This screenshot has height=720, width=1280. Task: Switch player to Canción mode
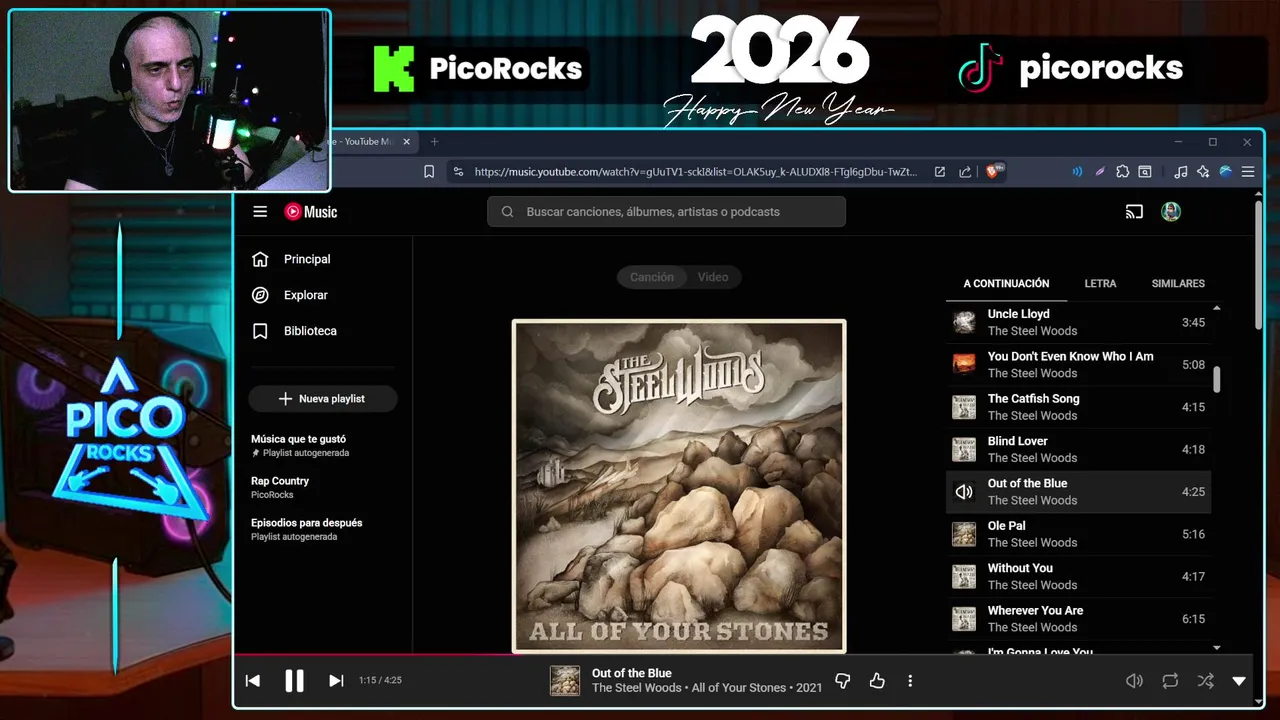pyautogui.click(x=652, y=277)
